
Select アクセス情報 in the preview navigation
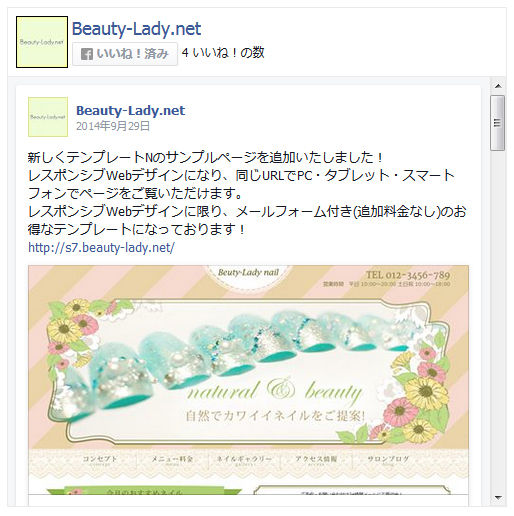click(316, 459)
